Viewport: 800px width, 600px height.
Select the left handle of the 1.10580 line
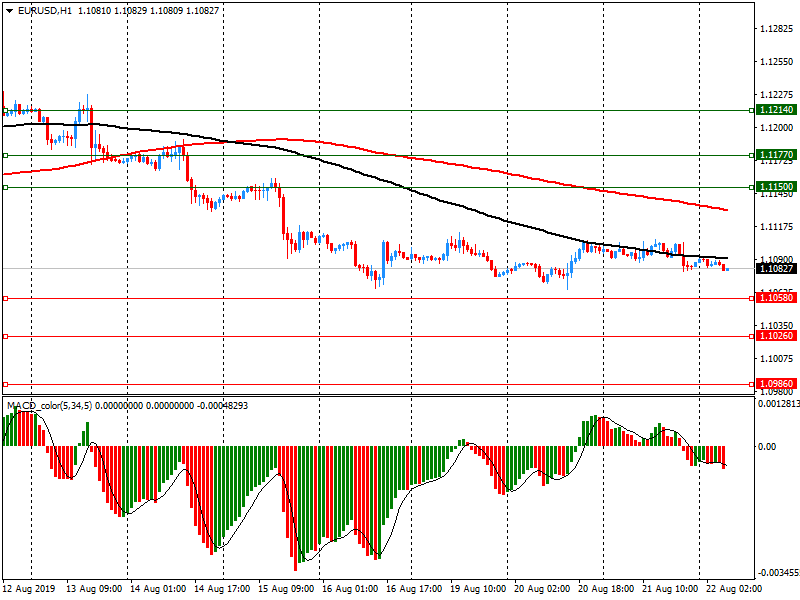[x=6, y=298]
